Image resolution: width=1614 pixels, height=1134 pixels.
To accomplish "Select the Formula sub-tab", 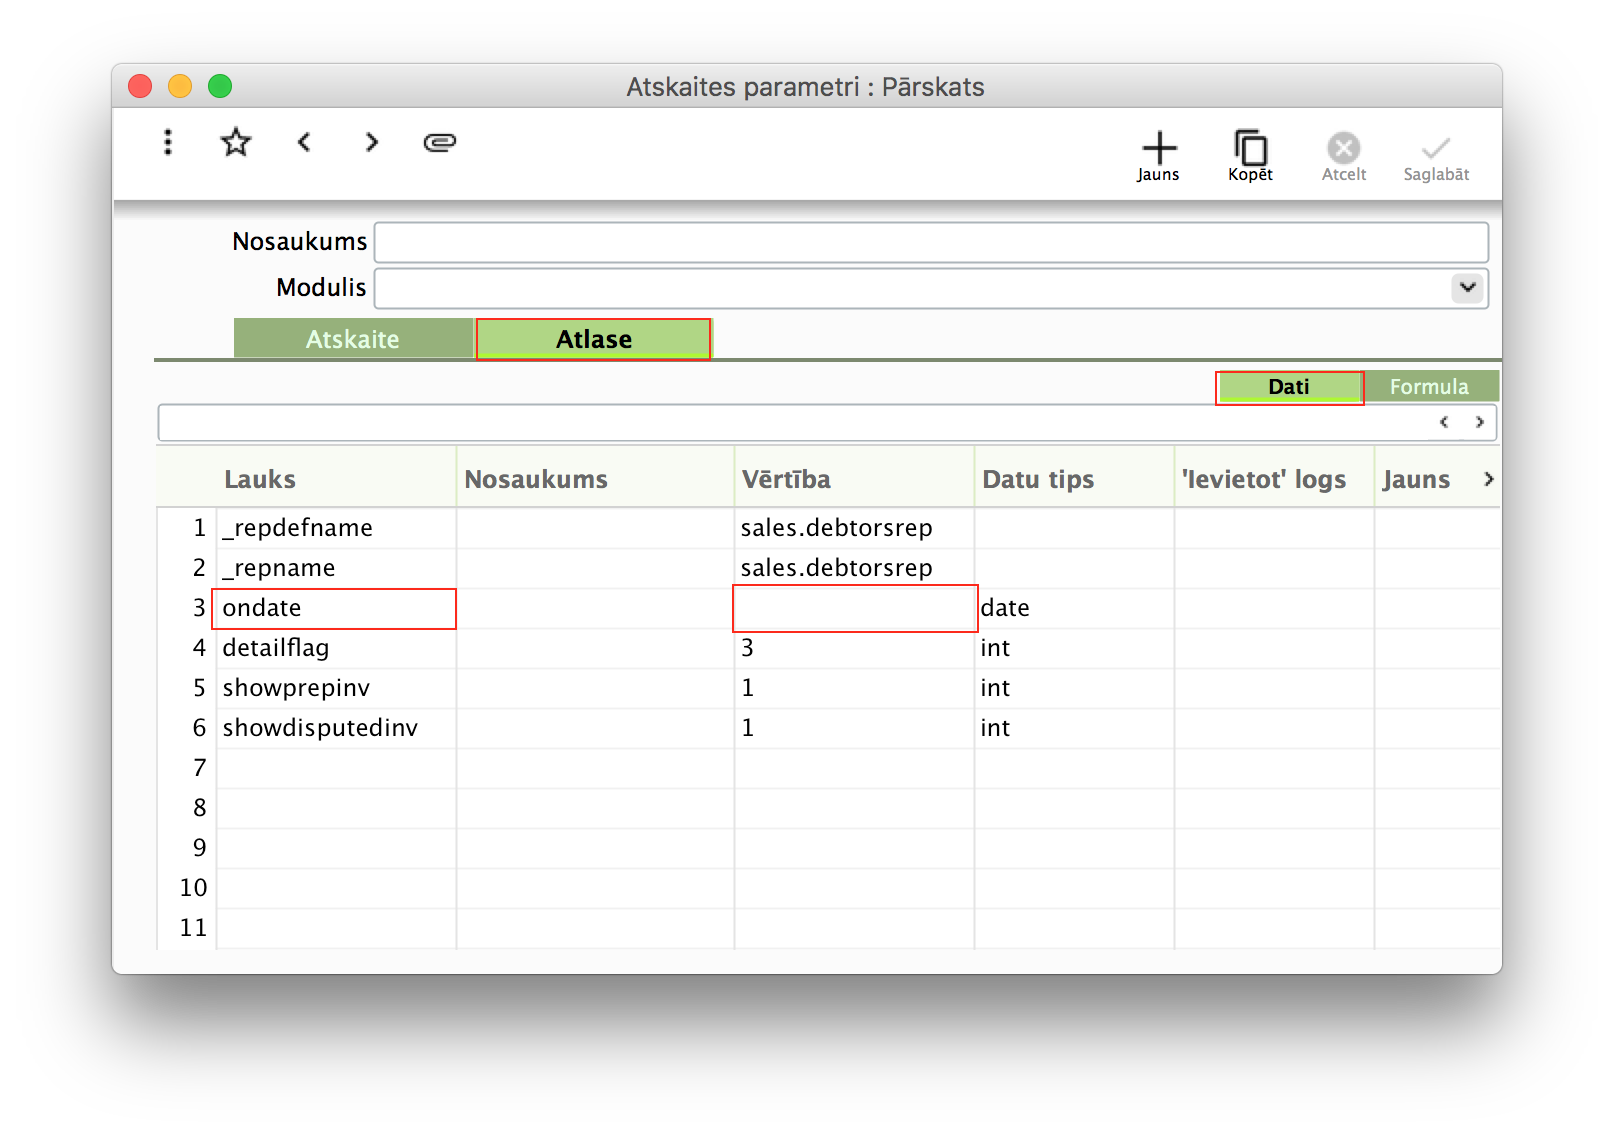I will [x=1430, y=387].
